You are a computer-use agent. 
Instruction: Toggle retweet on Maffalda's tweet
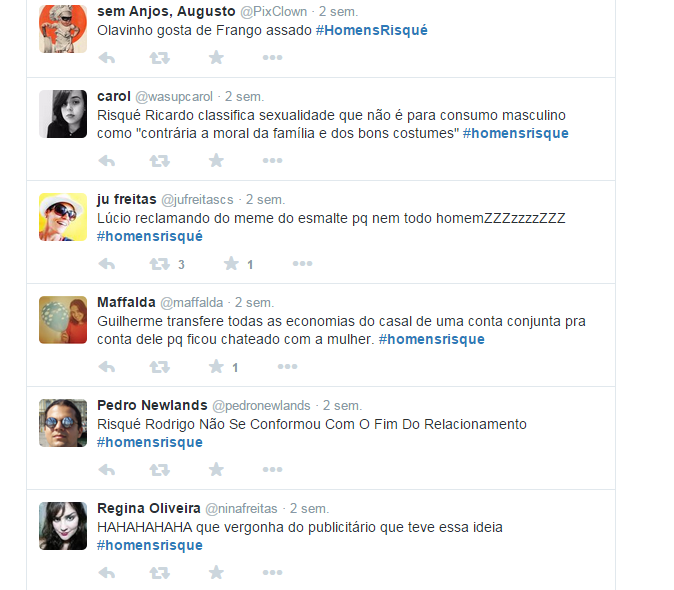tap(159, 367)
